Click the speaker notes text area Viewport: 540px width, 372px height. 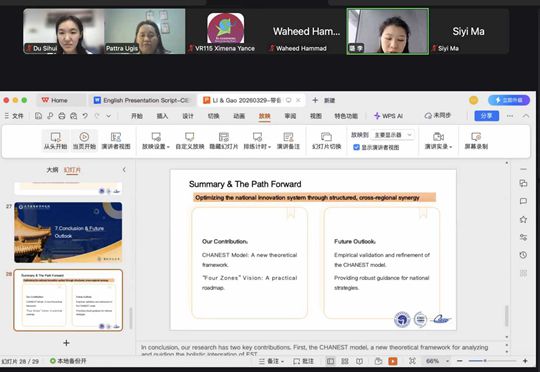coord(320,350)
